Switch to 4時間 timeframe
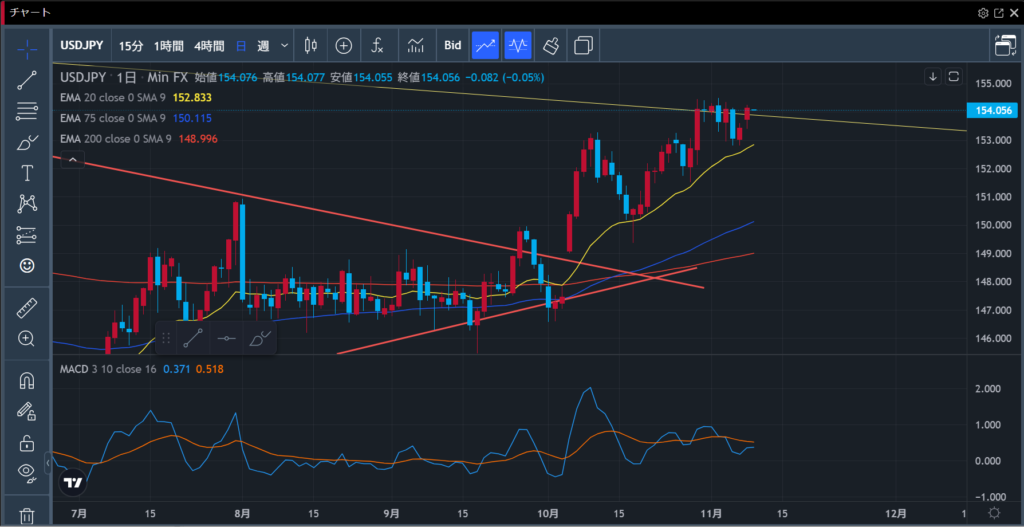1024x527 pixels. [209, 45]
